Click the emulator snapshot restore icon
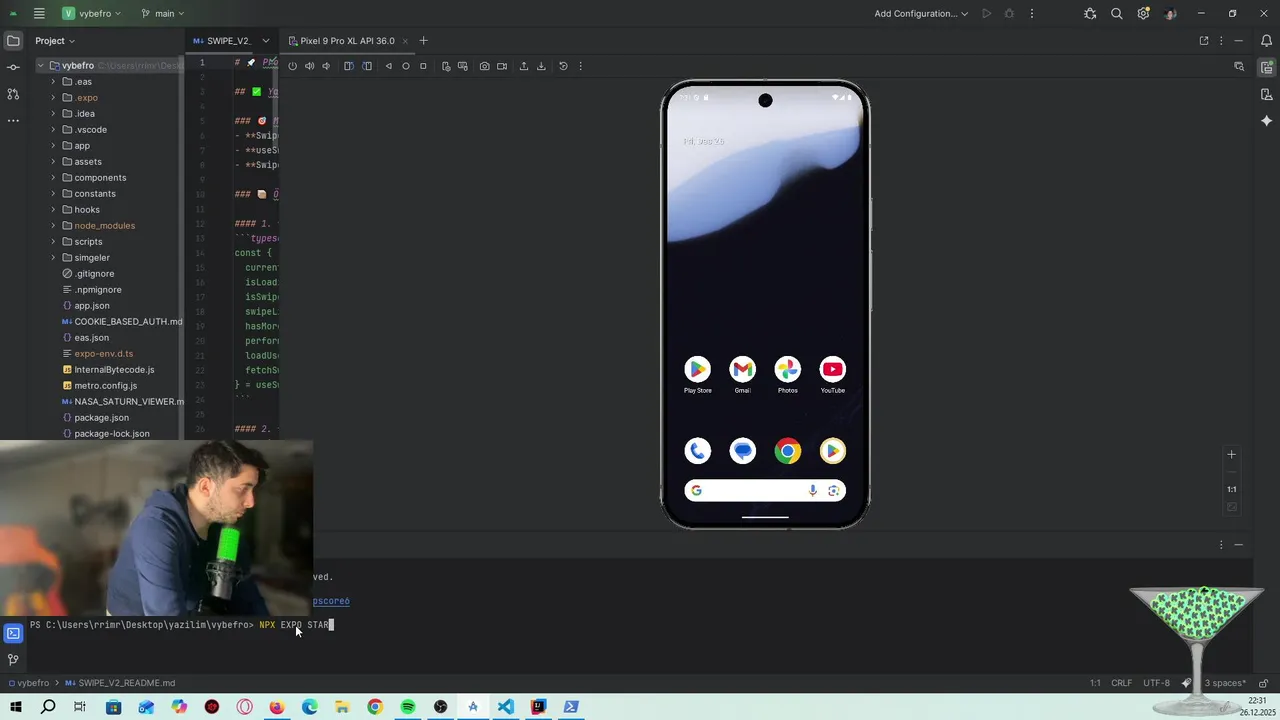Viewport: 1280px width, 720px height. (563, 66)
